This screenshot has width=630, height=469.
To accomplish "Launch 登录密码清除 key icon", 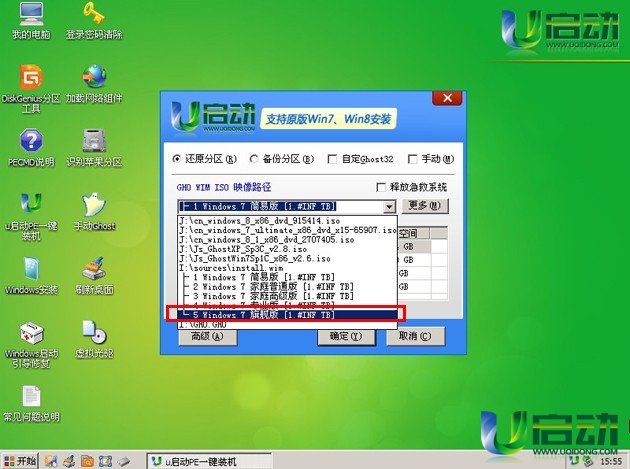I will click(94, 16).
